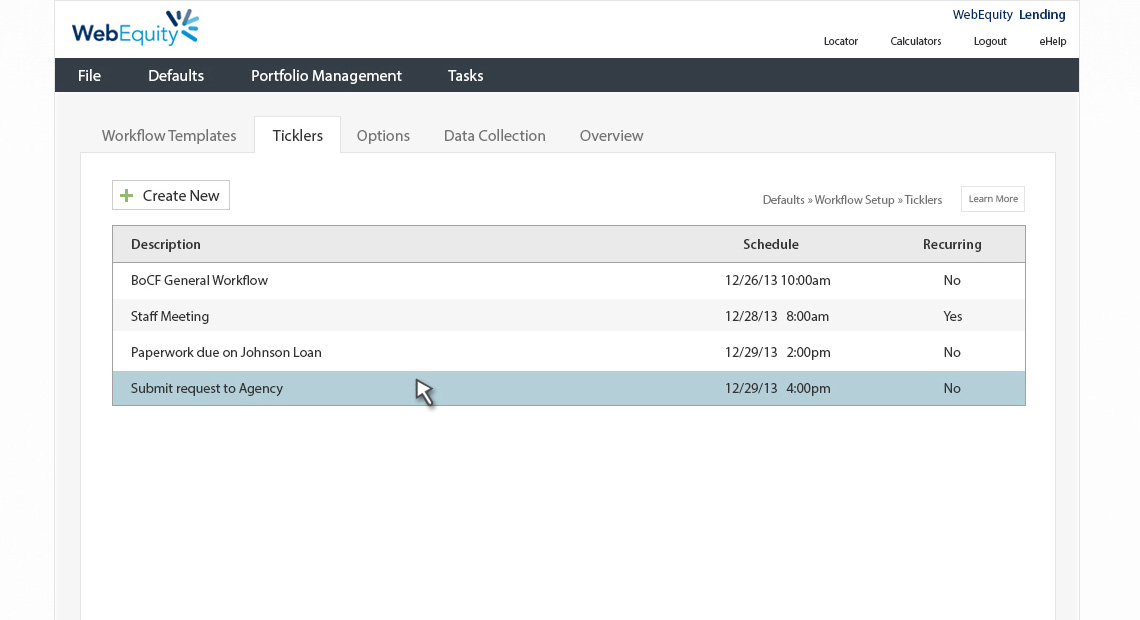
Task: Open Portfolio Management menu
Action: coord(326,76)
